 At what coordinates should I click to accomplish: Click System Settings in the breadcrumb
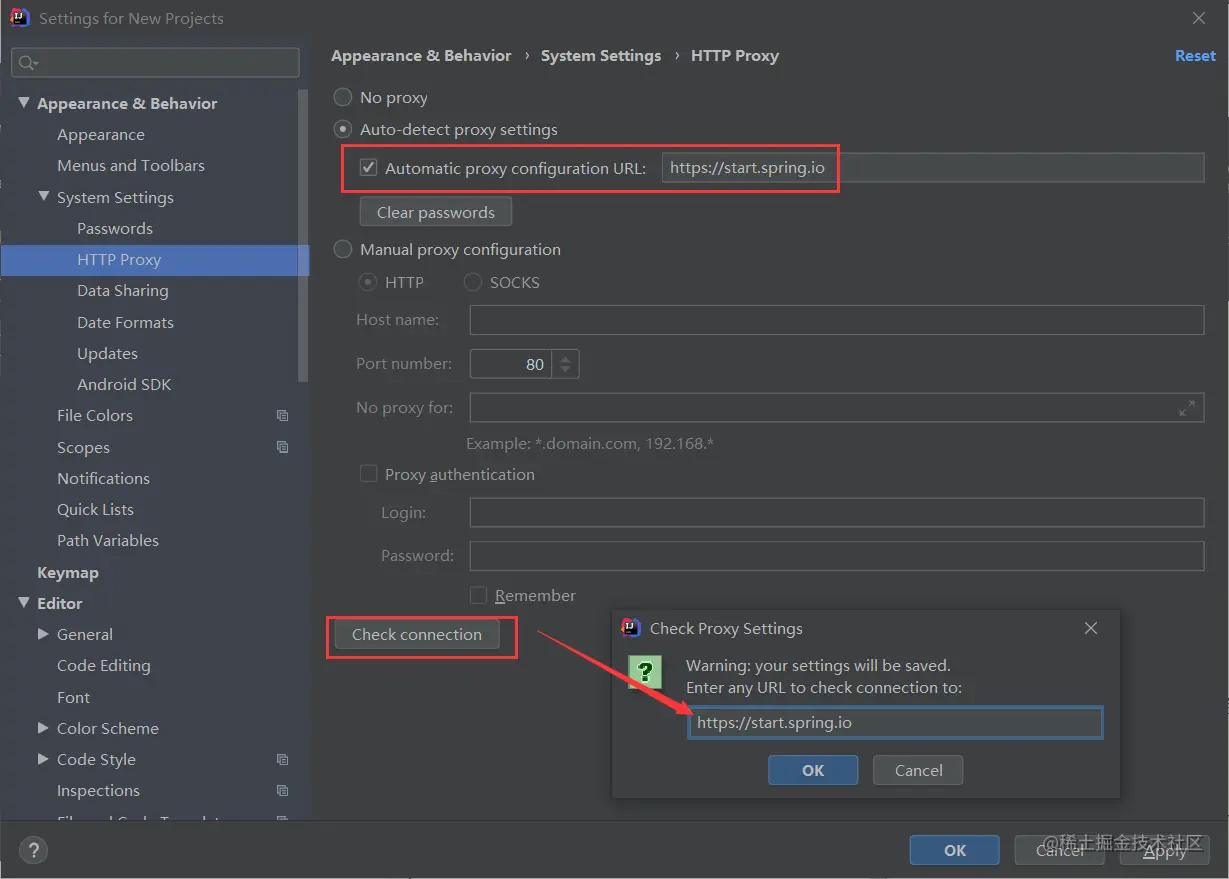coord(601,56)
